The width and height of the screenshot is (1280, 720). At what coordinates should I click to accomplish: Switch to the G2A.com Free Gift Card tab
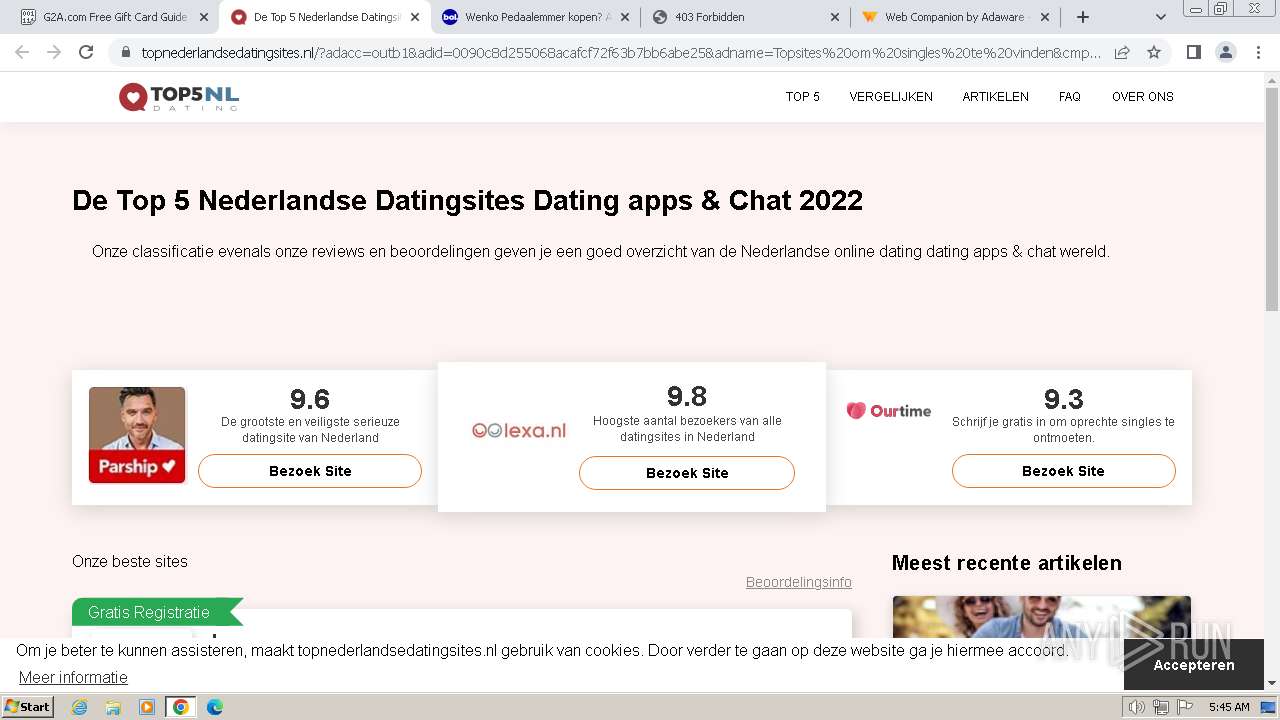pyautogui.click(x=115, y=17)
